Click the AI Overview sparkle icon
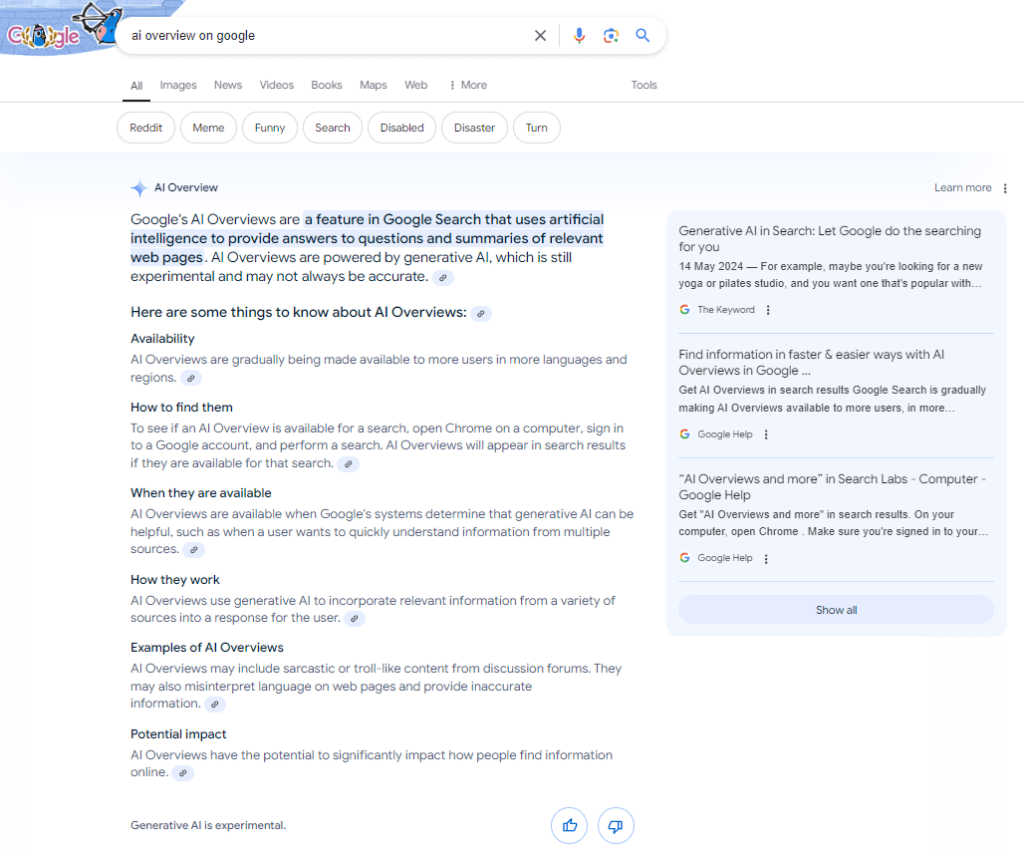1024x856 pixels. (x=139, y=188)
